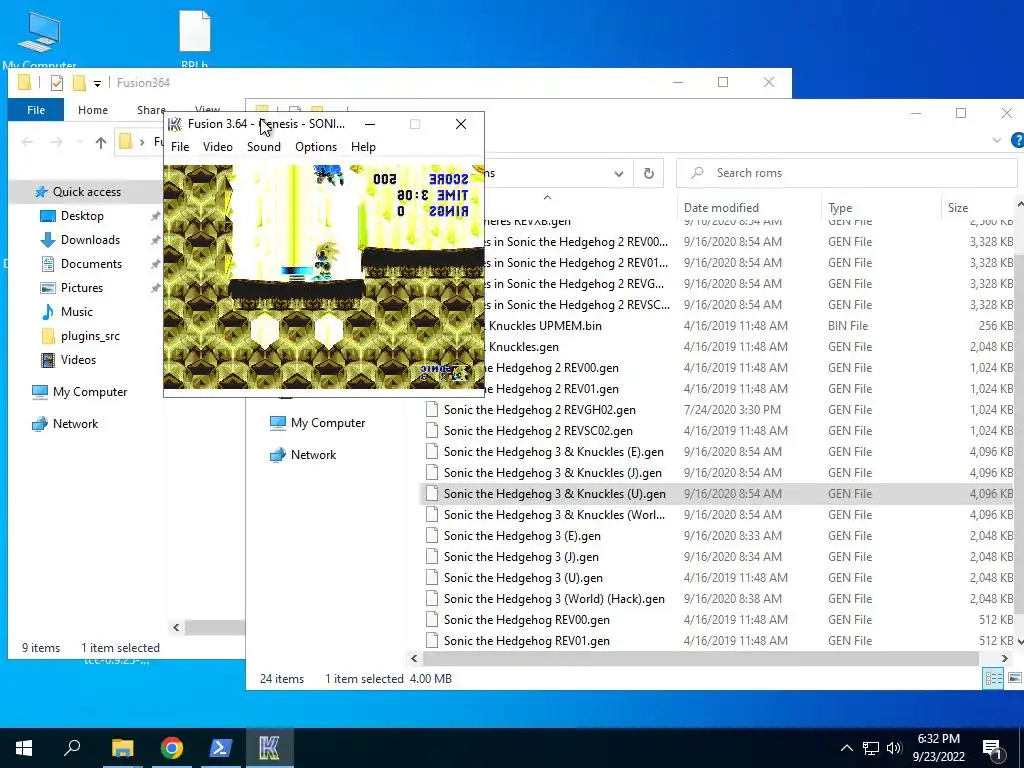Screen dimensions: 1024x768
Task: Expand the address bar history dropdown
Action: pos(618,174)
